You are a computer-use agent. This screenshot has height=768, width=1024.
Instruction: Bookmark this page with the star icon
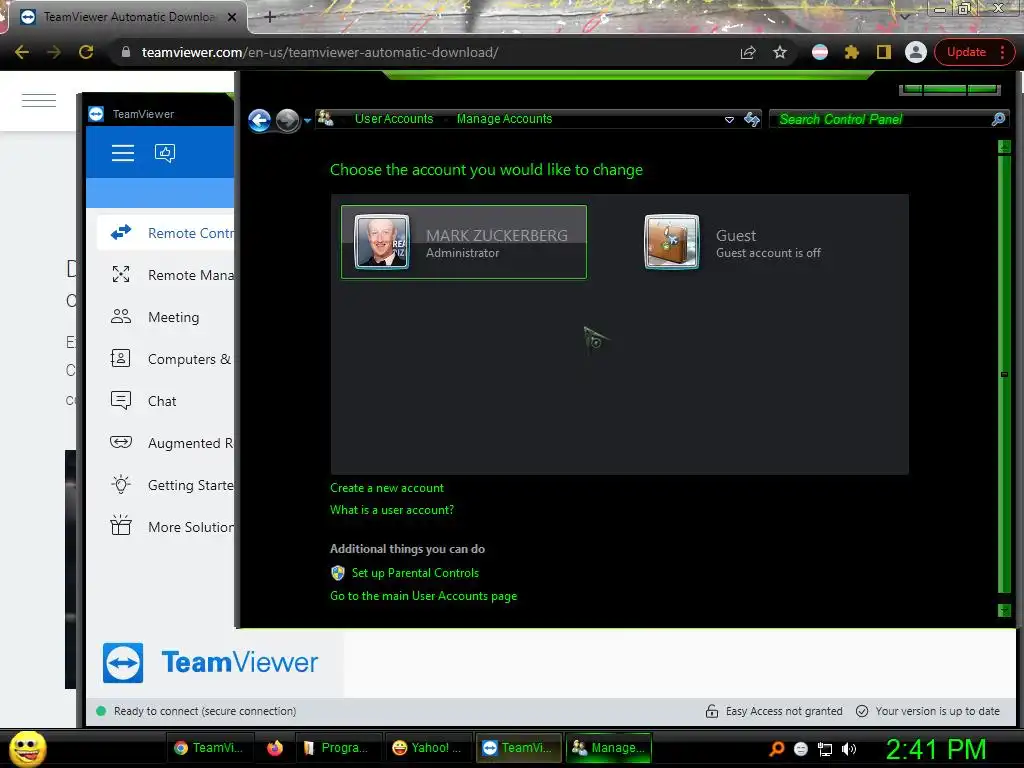click(x=780, y=52)
